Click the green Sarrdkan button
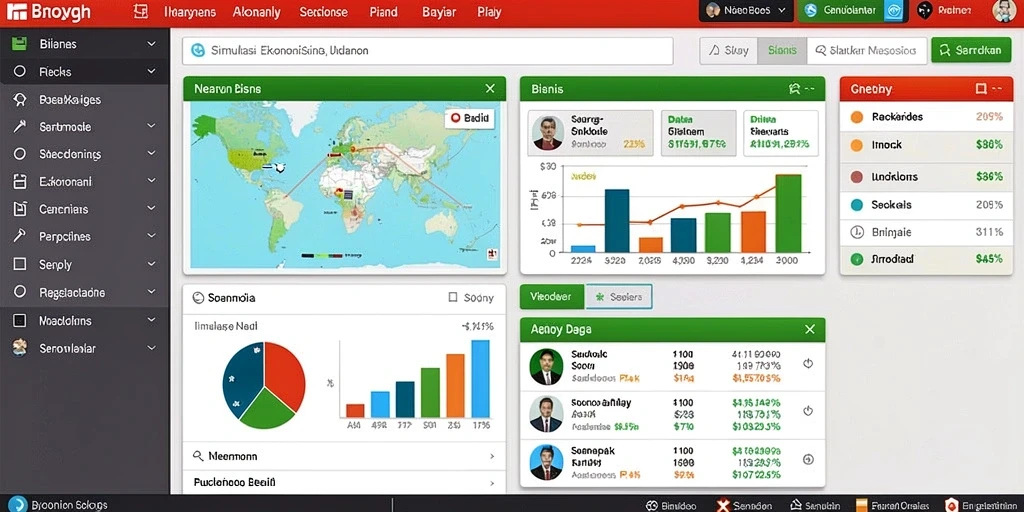 click(970, 50)
